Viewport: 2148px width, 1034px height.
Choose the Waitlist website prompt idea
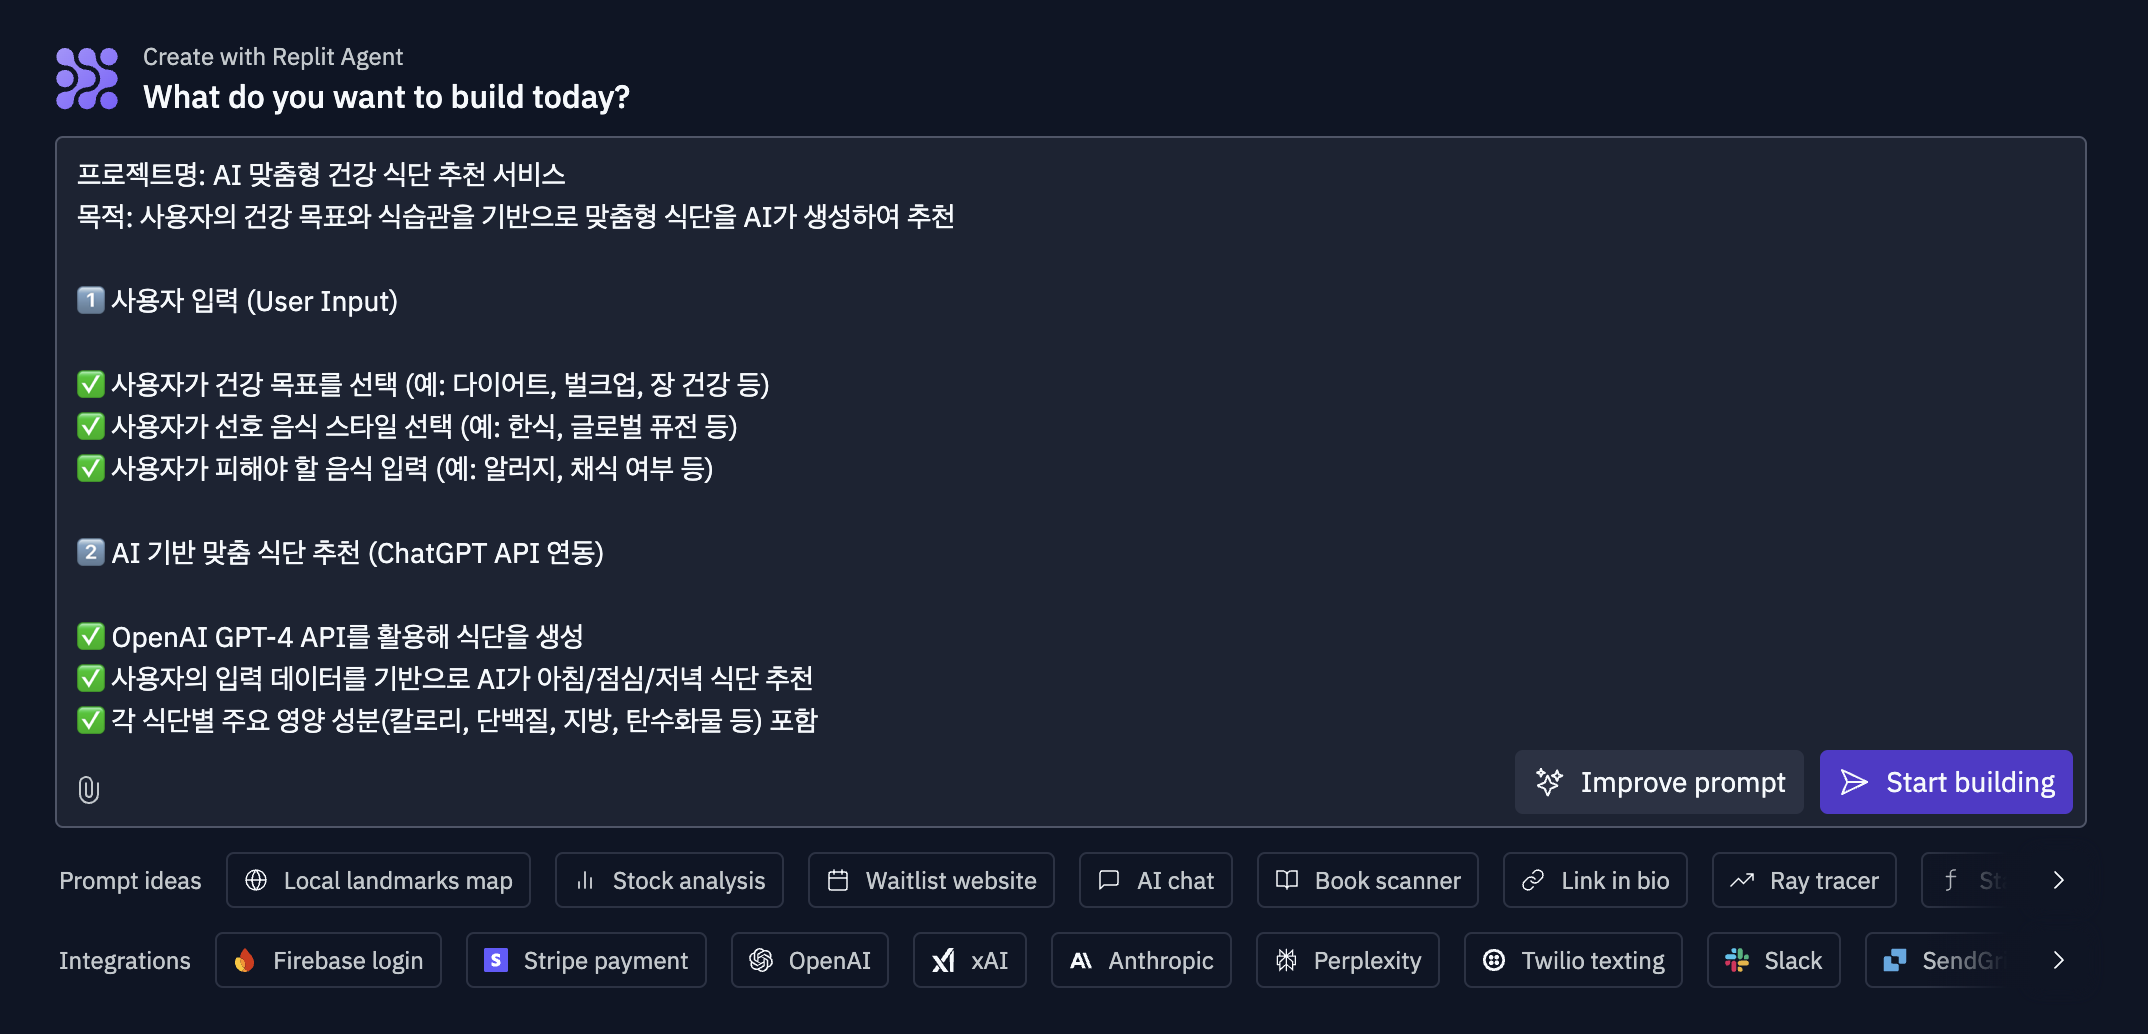click(931, 880)
